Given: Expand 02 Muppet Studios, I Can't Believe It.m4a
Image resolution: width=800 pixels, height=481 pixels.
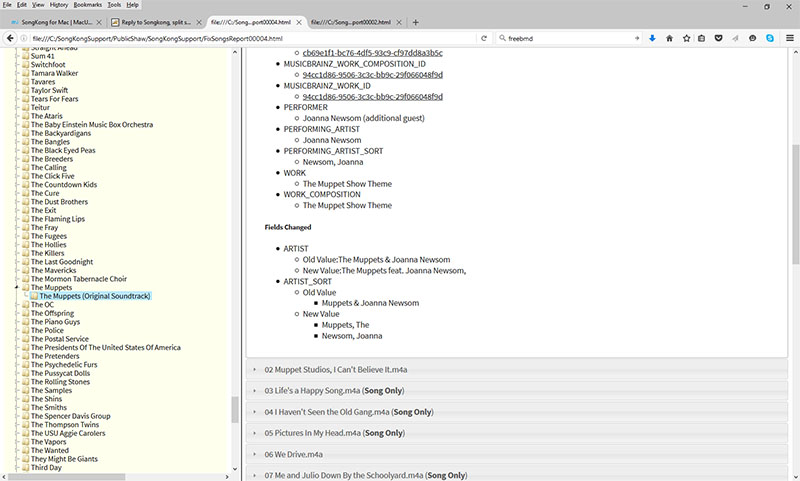Looking at the screenshot, I should coord(517,369).
